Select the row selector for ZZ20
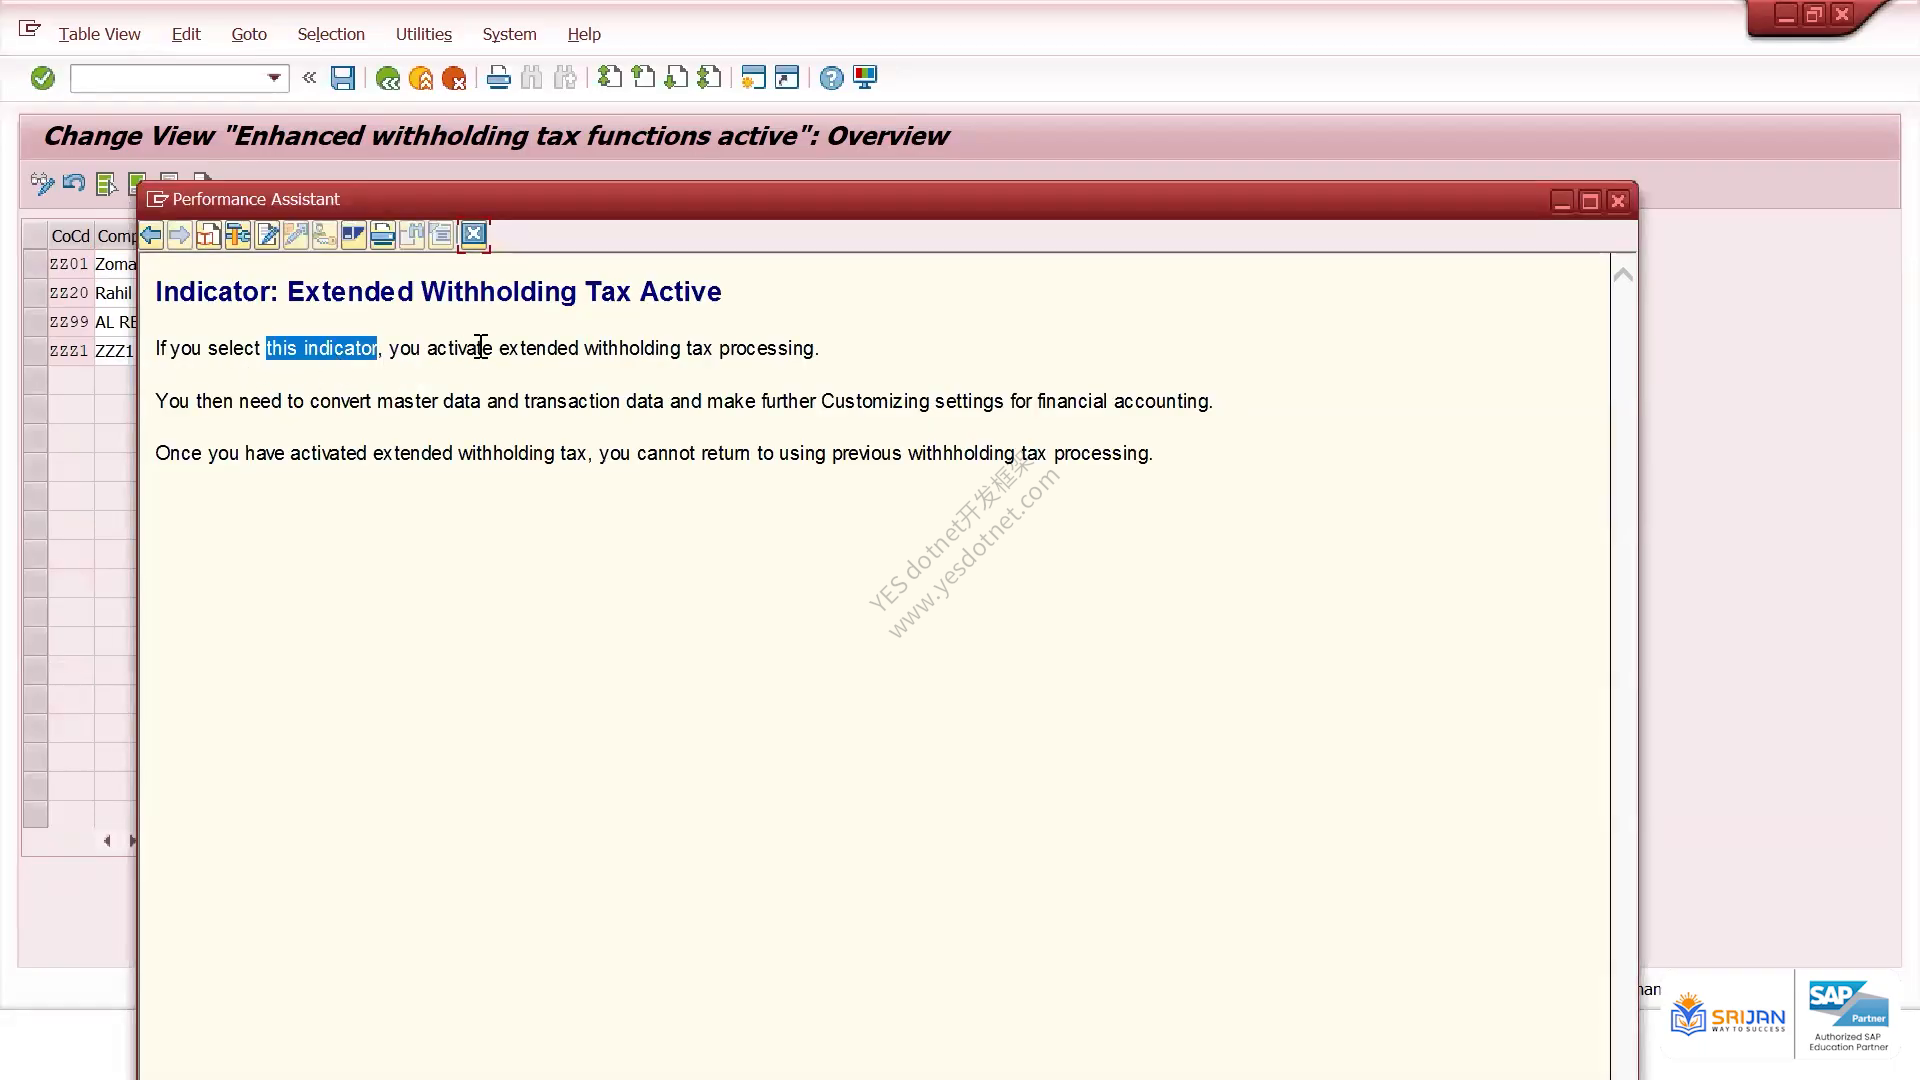 pos(35,293)
